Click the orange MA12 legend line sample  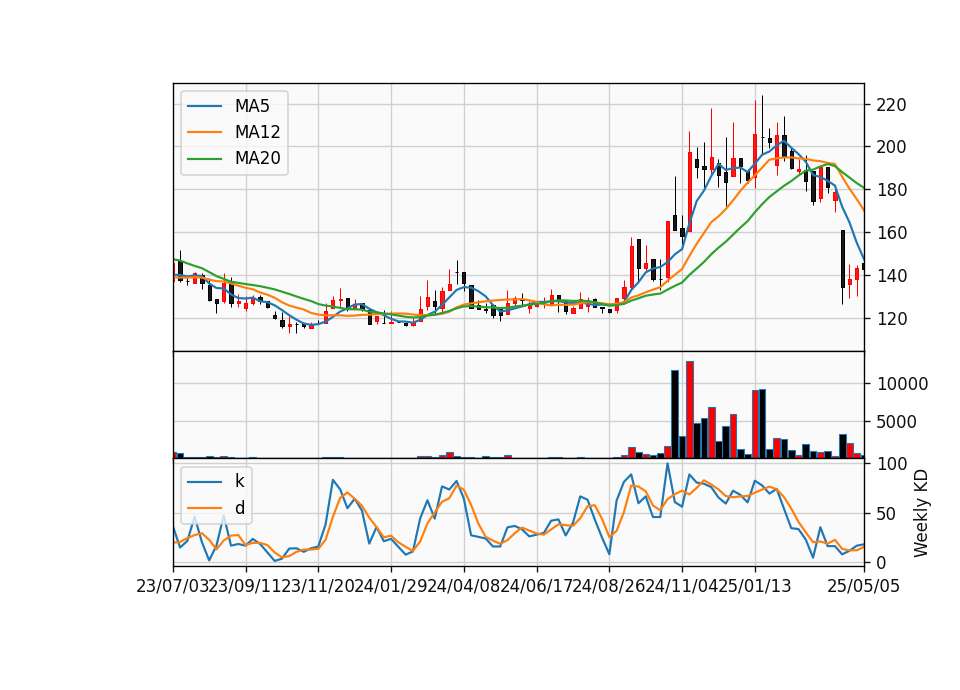click(204, 132)
